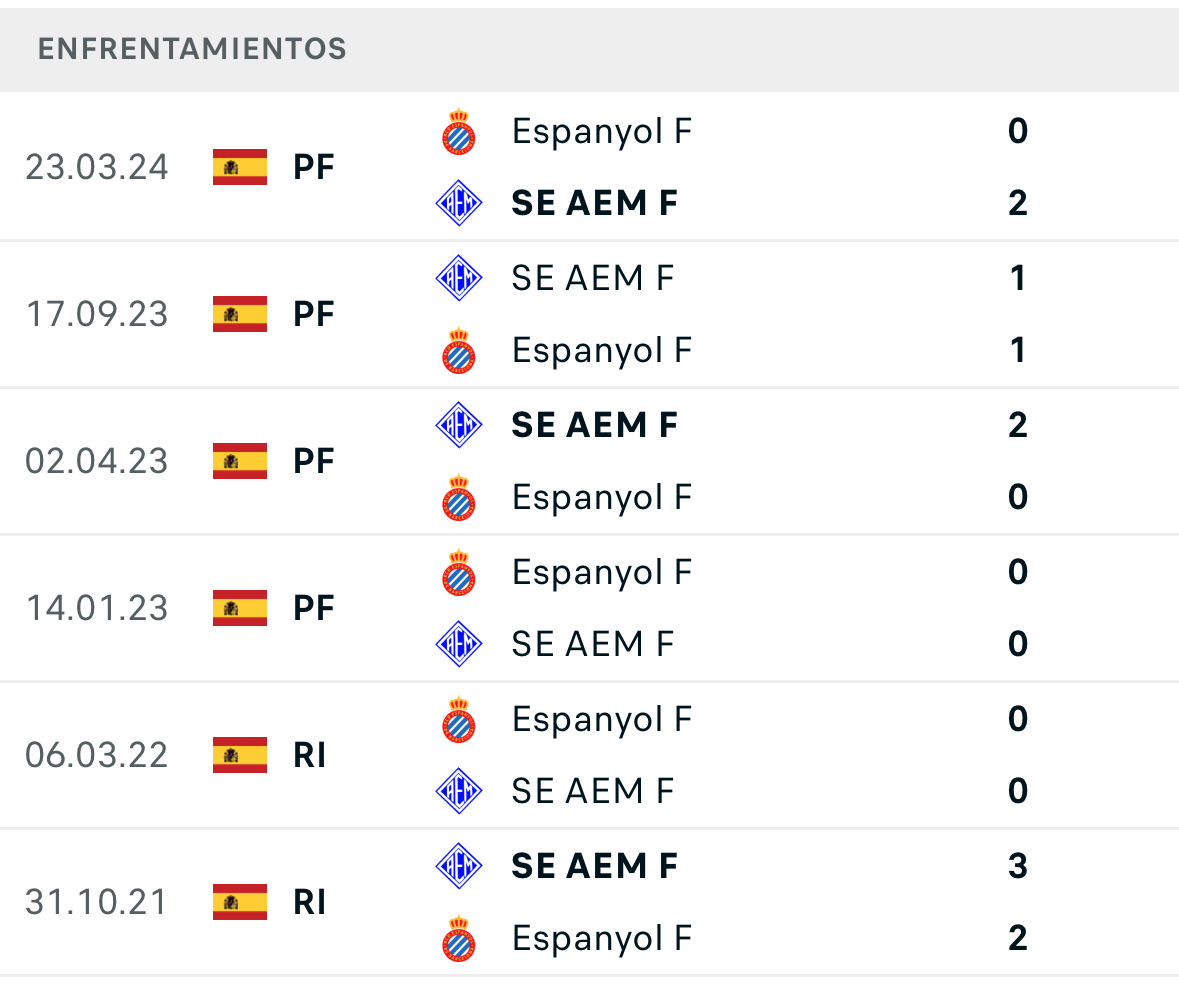Select the Spain flag next to 14.01.23

tap(239, 608)
